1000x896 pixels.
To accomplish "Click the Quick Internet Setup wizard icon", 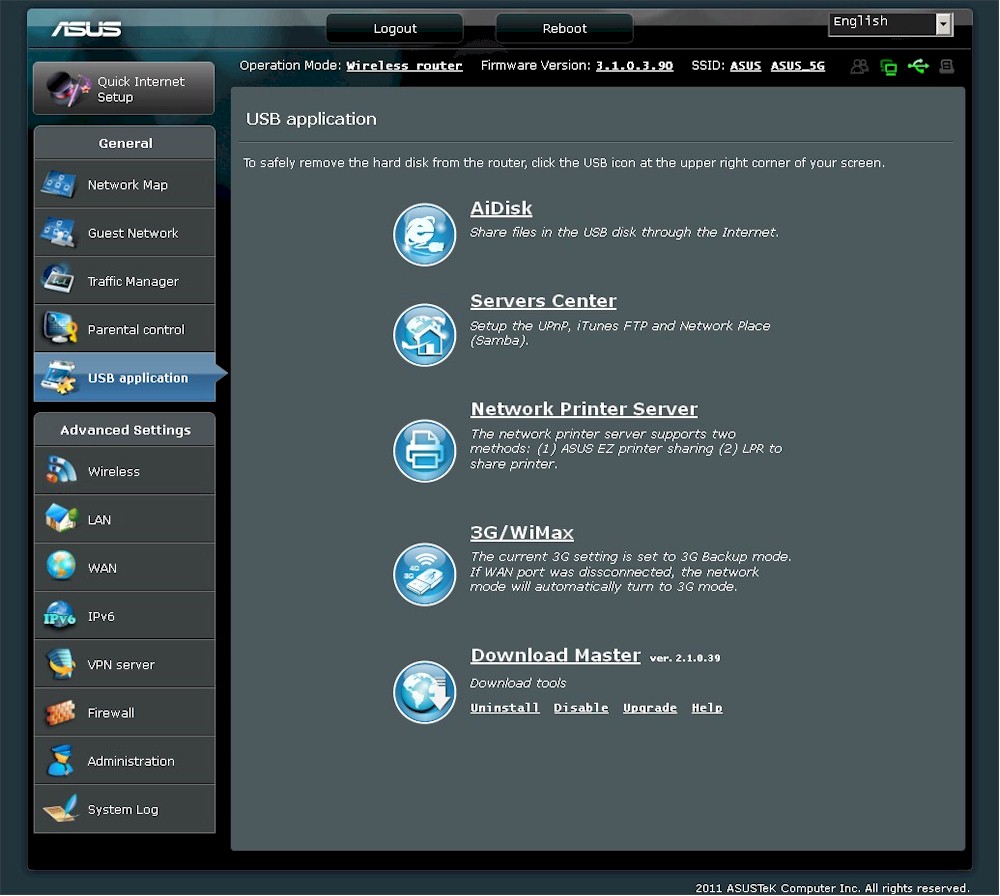I will click(x=68, y=89).
